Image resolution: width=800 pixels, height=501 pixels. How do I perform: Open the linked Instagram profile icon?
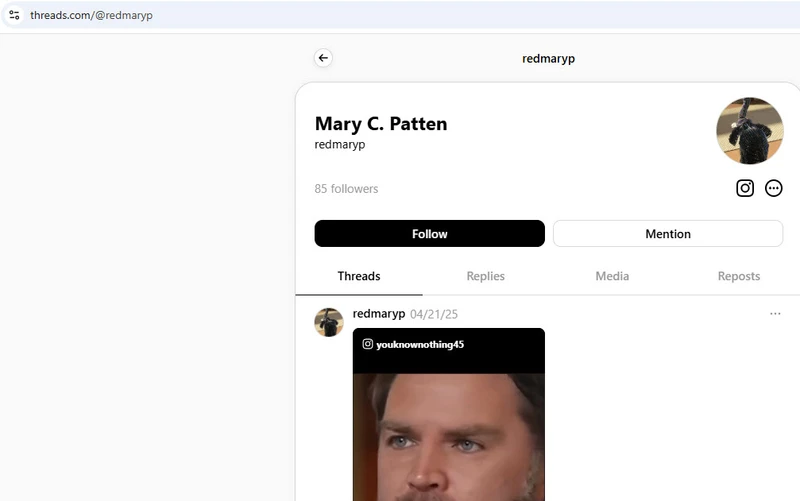pos(745,188)
